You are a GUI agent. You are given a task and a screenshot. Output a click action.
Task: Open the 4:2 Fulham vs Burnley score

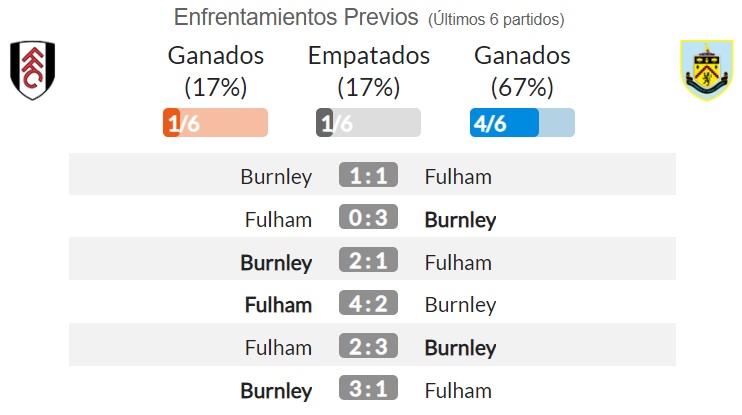click(368, 303)
